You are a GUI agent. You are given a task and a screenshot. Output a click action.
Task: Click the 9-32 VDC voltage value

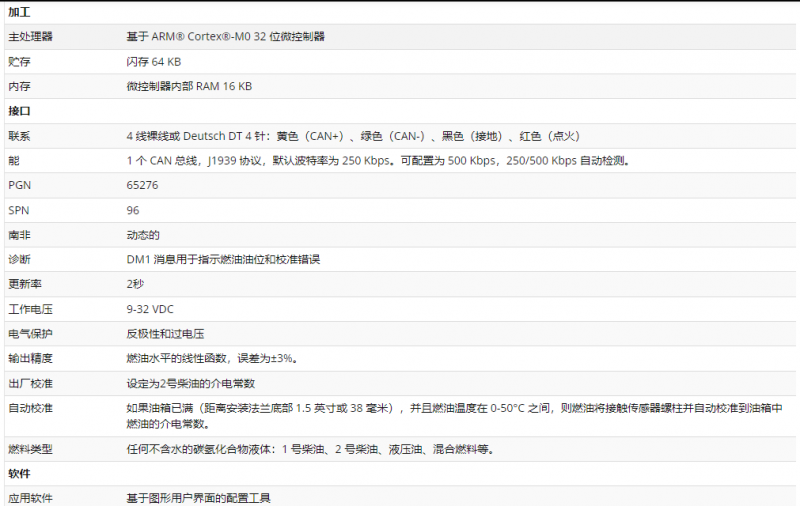click(149, 309)
